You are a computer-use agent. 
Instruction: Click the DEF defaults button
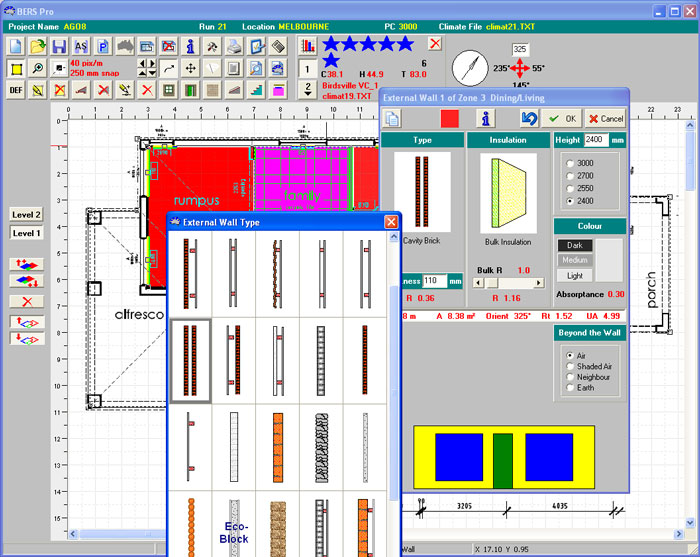tap(16, 90)
